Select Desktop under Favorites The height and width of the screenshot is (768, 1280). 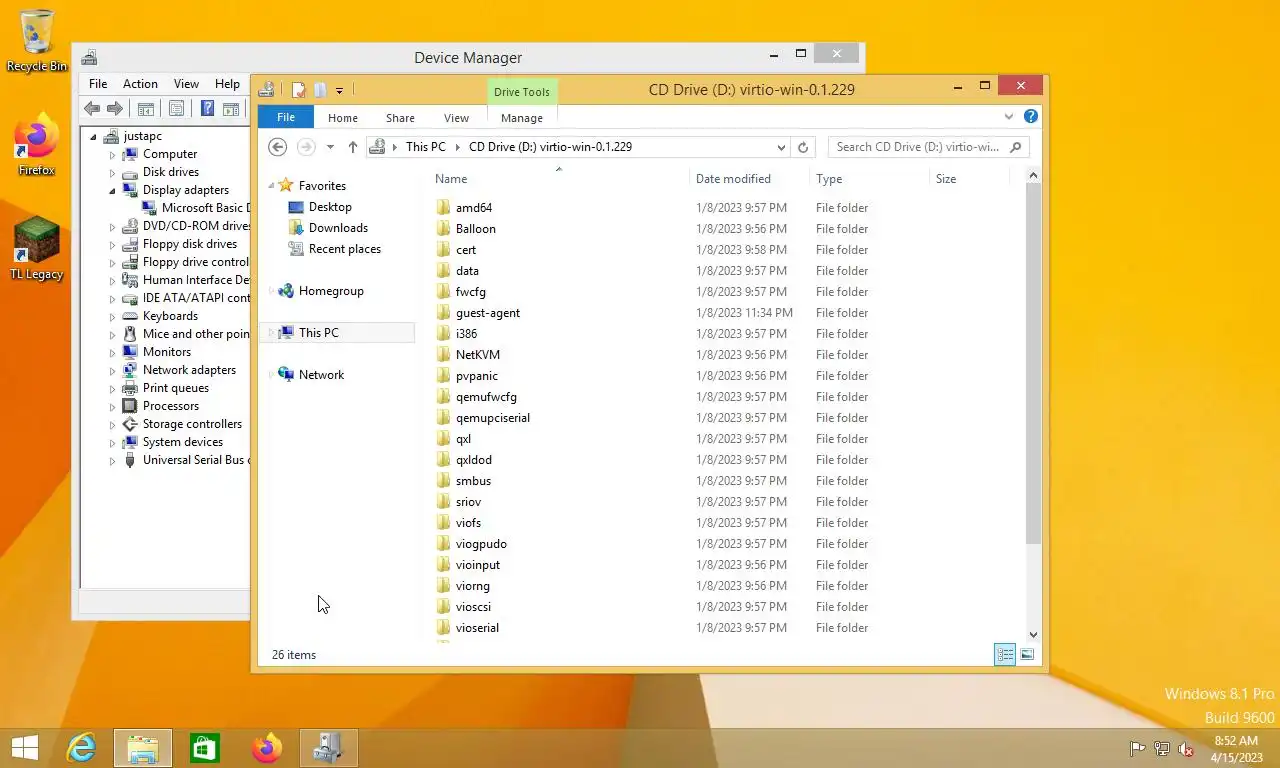(330, 207)
